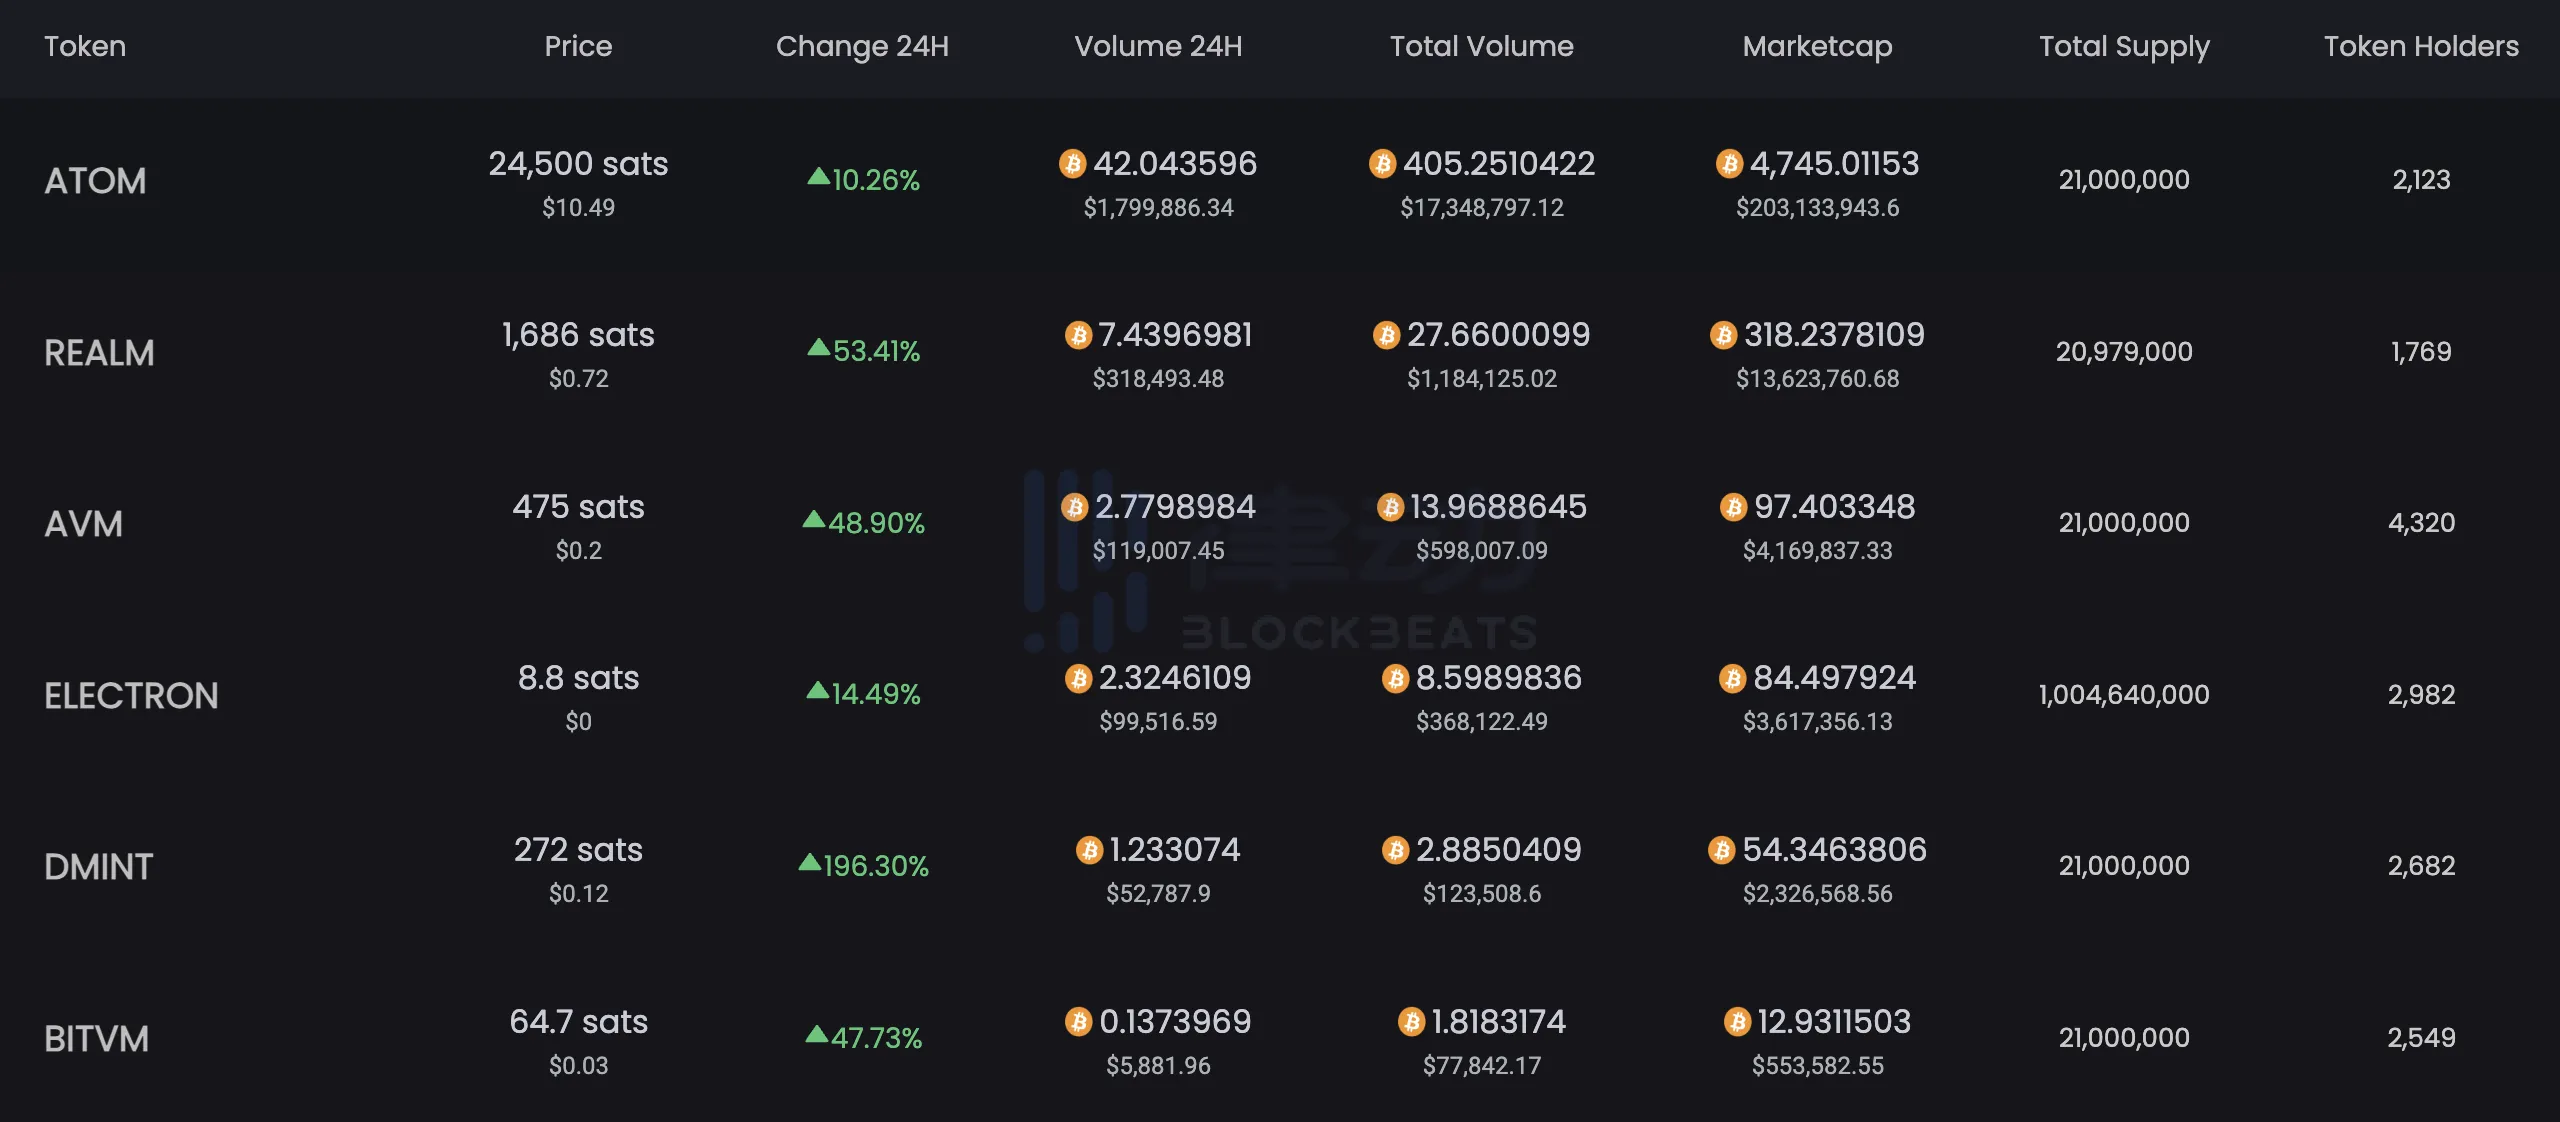Open the REALM token link
The height and width of the screenshot is (1122, 2560).
[99, 353]
